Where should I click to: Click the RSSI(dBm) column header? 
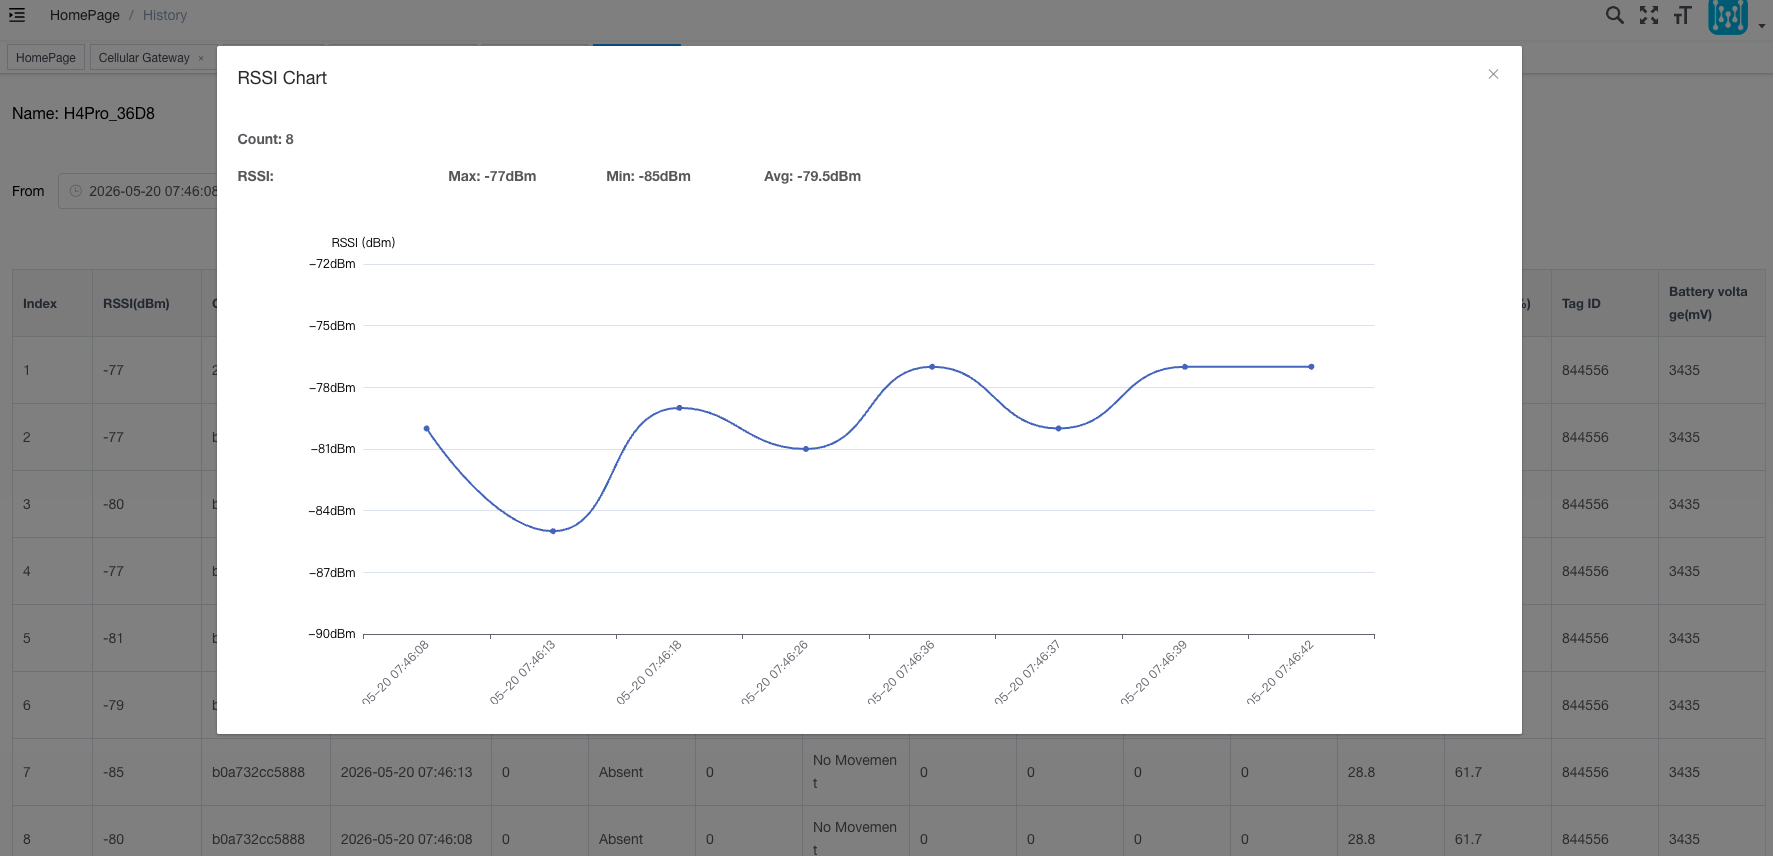[x=136, y=303]
